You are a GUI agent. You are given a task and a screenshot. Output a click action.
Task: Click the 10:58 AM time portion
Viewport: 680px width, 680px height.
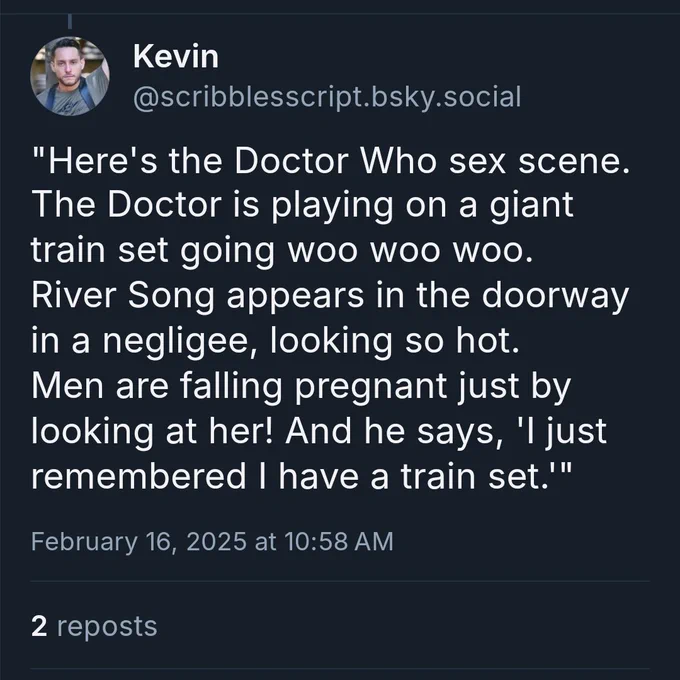339,542
